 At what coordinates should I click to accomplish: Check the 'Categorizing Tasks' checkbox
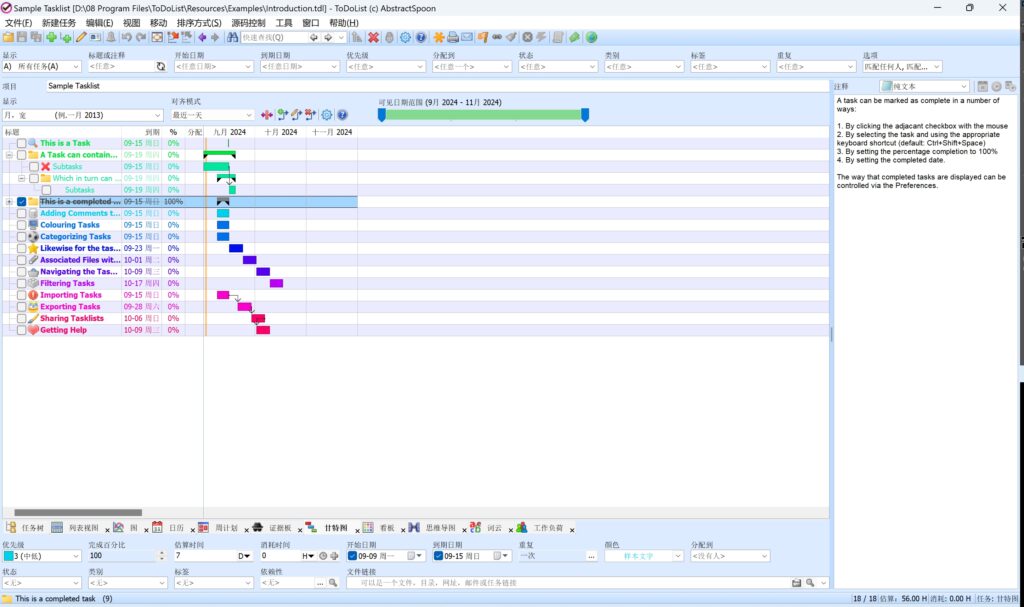22,237
